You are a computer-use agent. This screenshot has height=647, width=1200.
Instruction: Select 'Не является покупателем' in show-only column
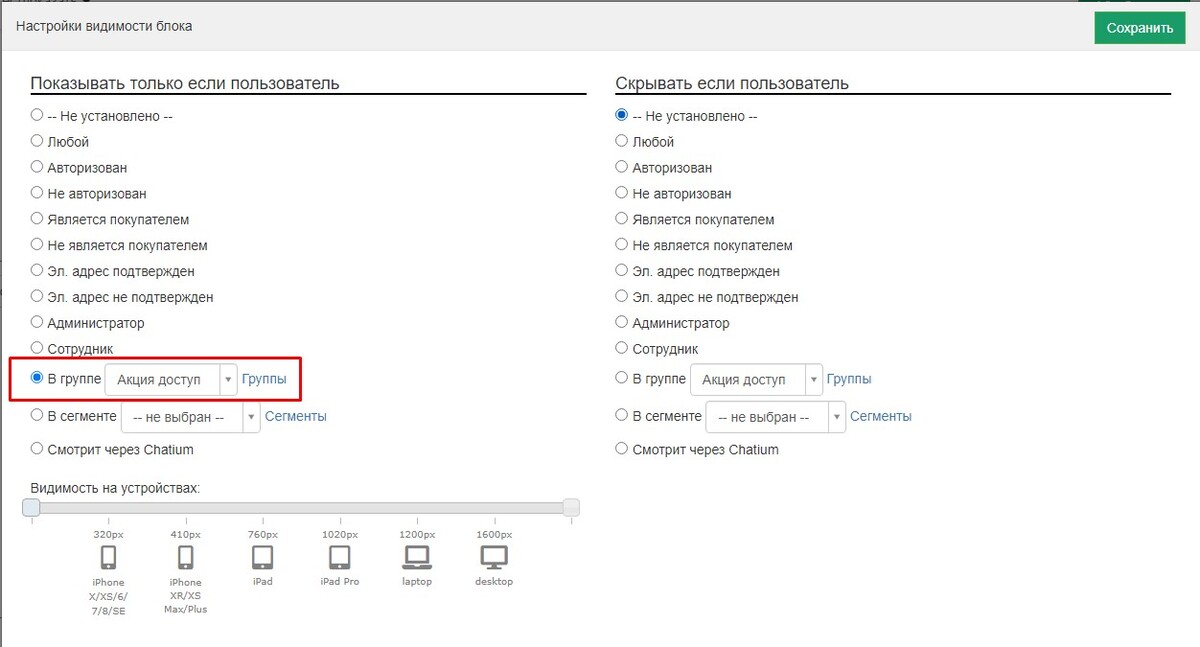37,245
